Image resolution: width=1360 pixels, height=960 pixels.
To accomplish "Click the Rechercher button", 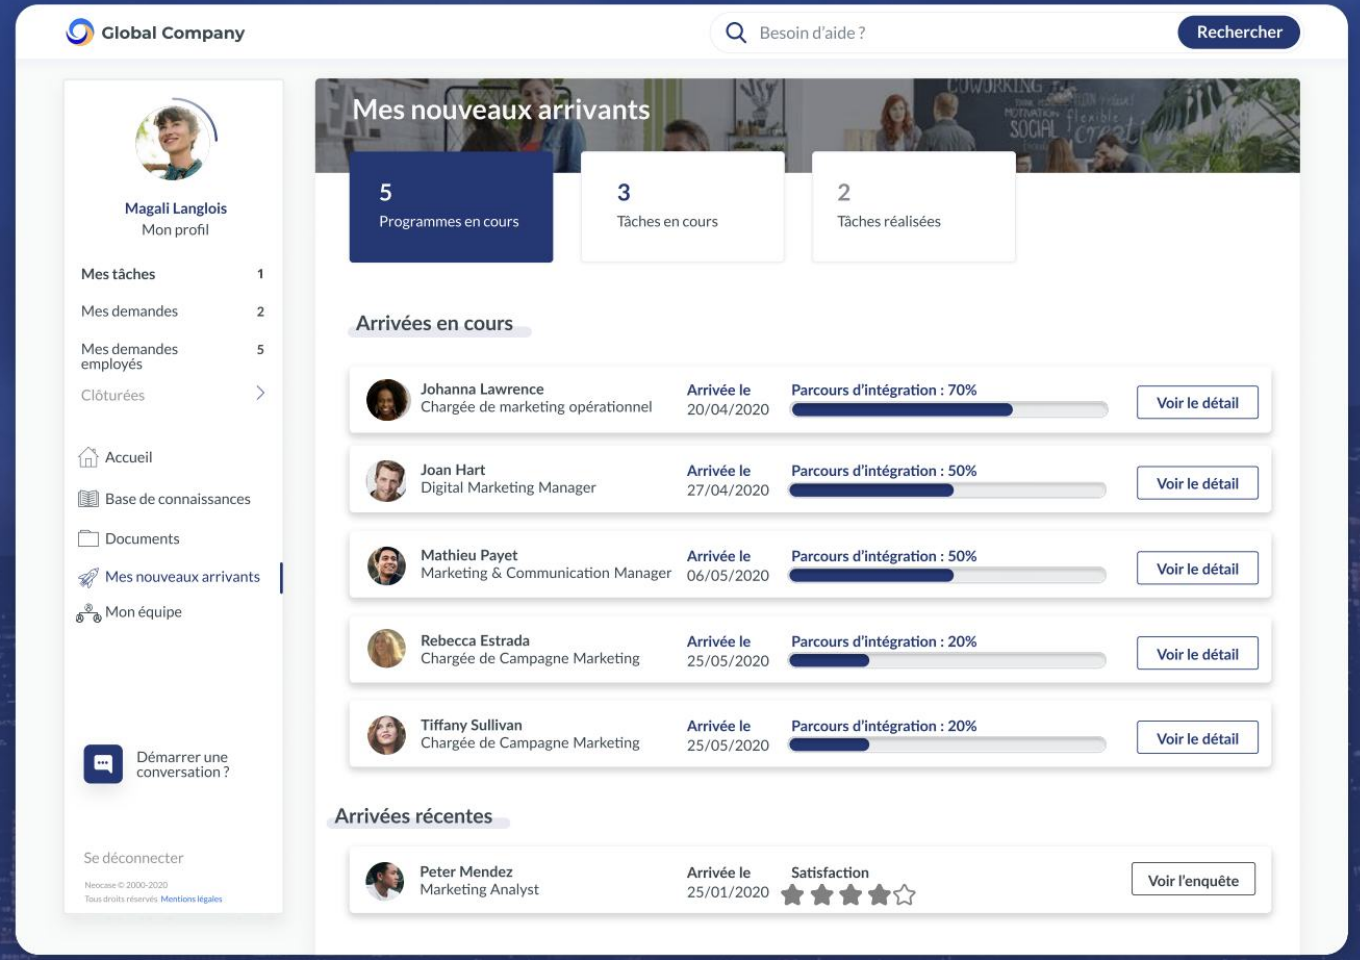I will (x=1239, y=32).
